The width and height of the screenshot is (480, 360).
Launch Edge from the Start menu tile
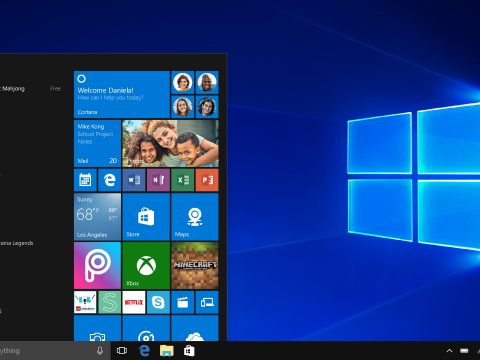pyautogui.click(x=110, y=180)
